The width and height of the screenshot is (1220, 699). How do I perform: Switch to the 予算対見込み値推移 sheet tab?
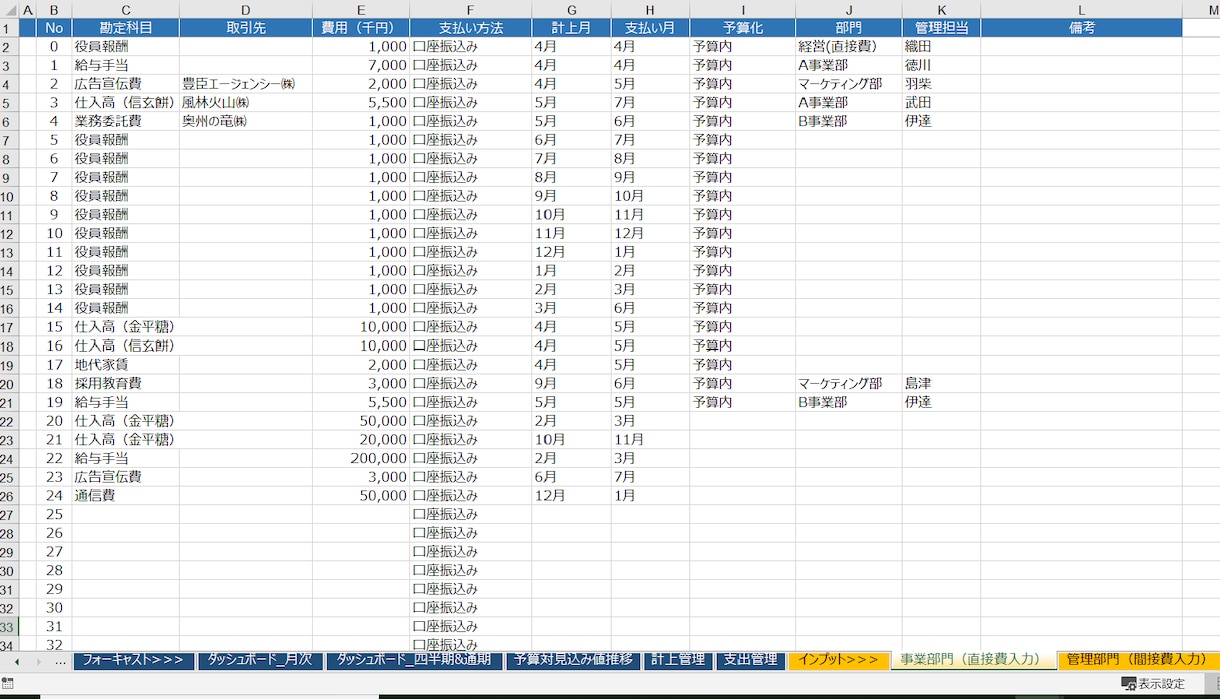pyautogui.click(x=572, y=660)
